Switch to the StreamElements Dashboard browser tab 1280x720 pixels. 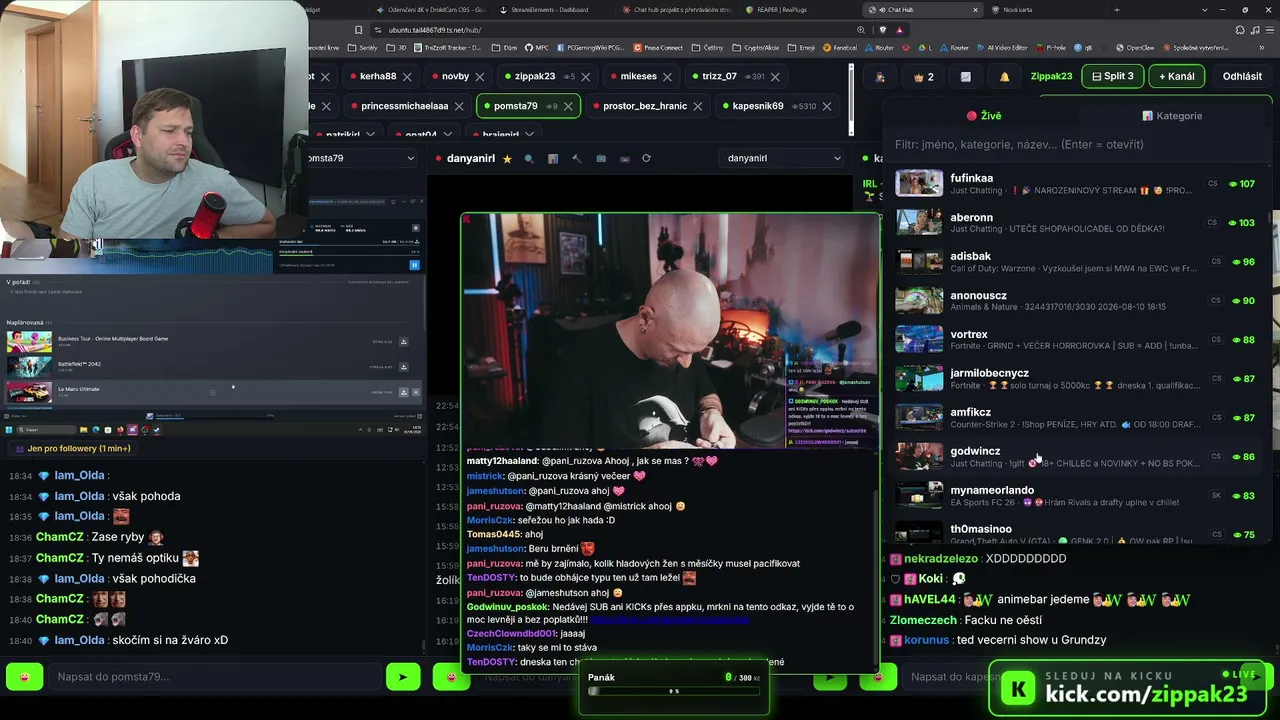549,10
